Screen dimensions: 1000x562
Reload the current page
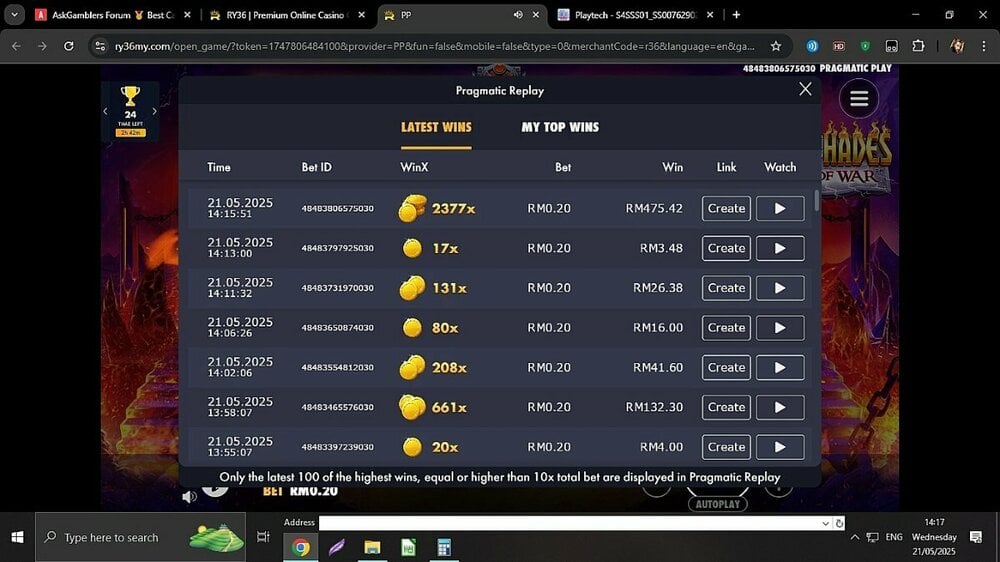[68, 46]
